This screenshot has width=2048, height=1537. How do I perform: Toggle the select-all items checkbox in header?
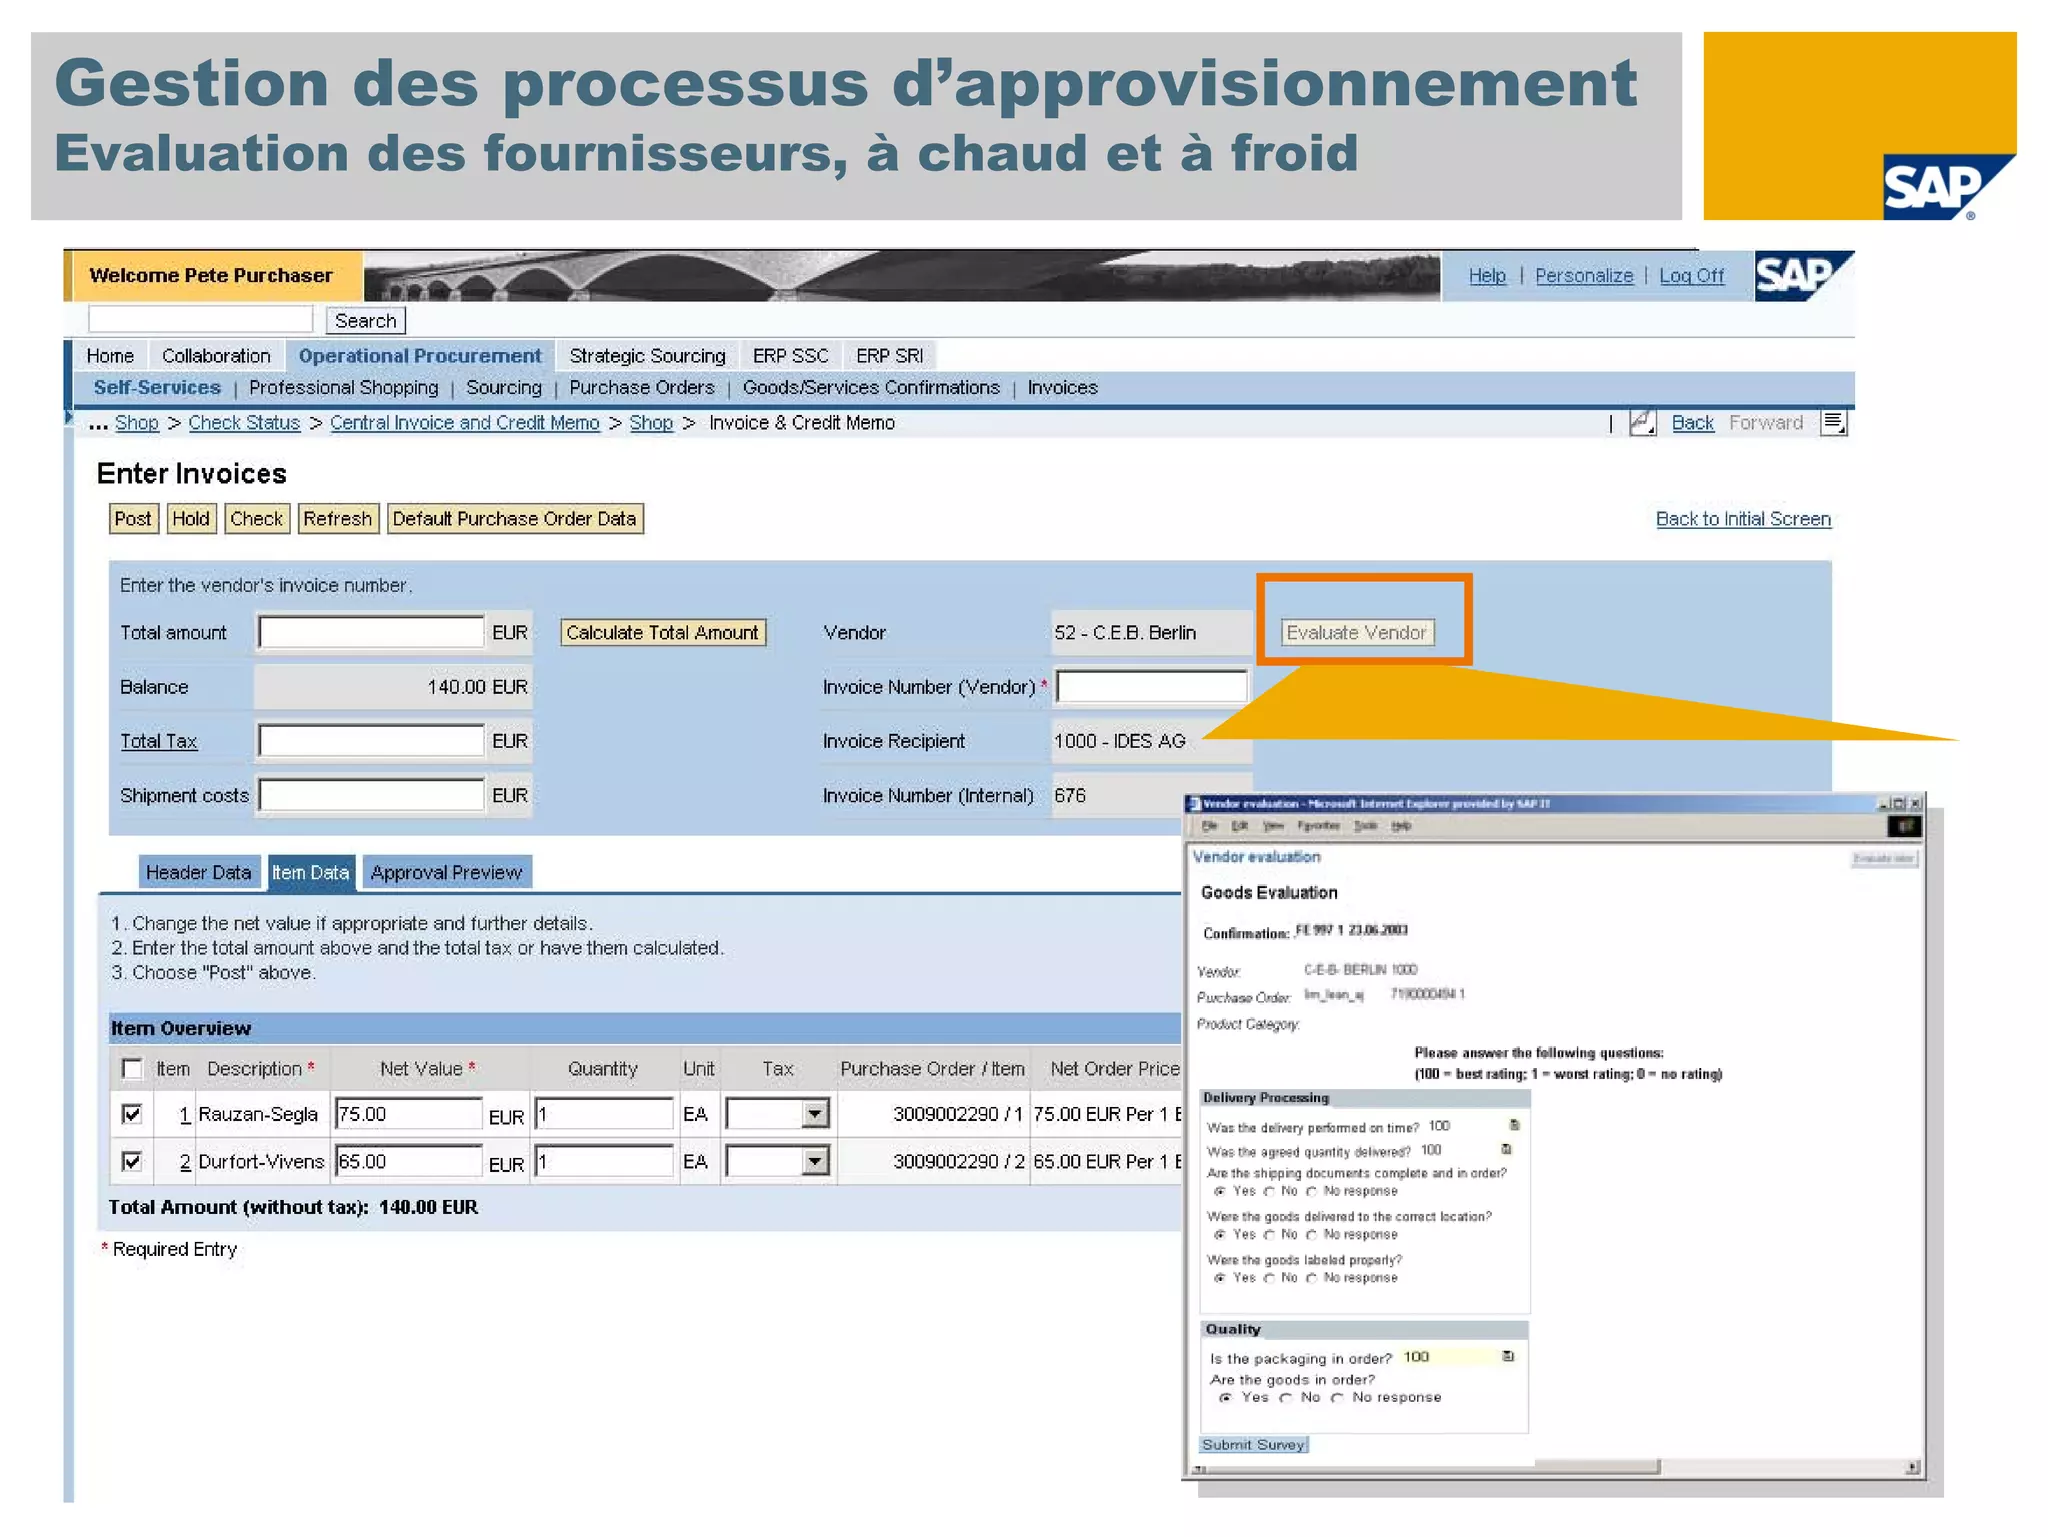click(132, 1069)
